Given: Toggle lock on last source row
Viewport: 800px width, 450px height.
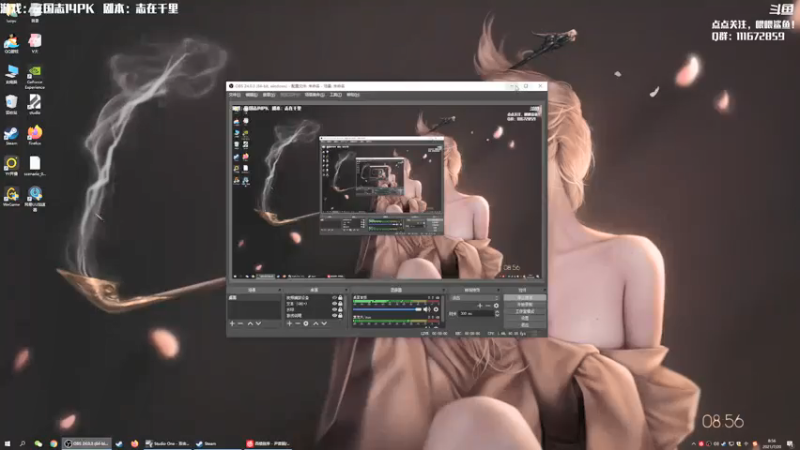Looking at the screenshot, I should click(340, 316).
